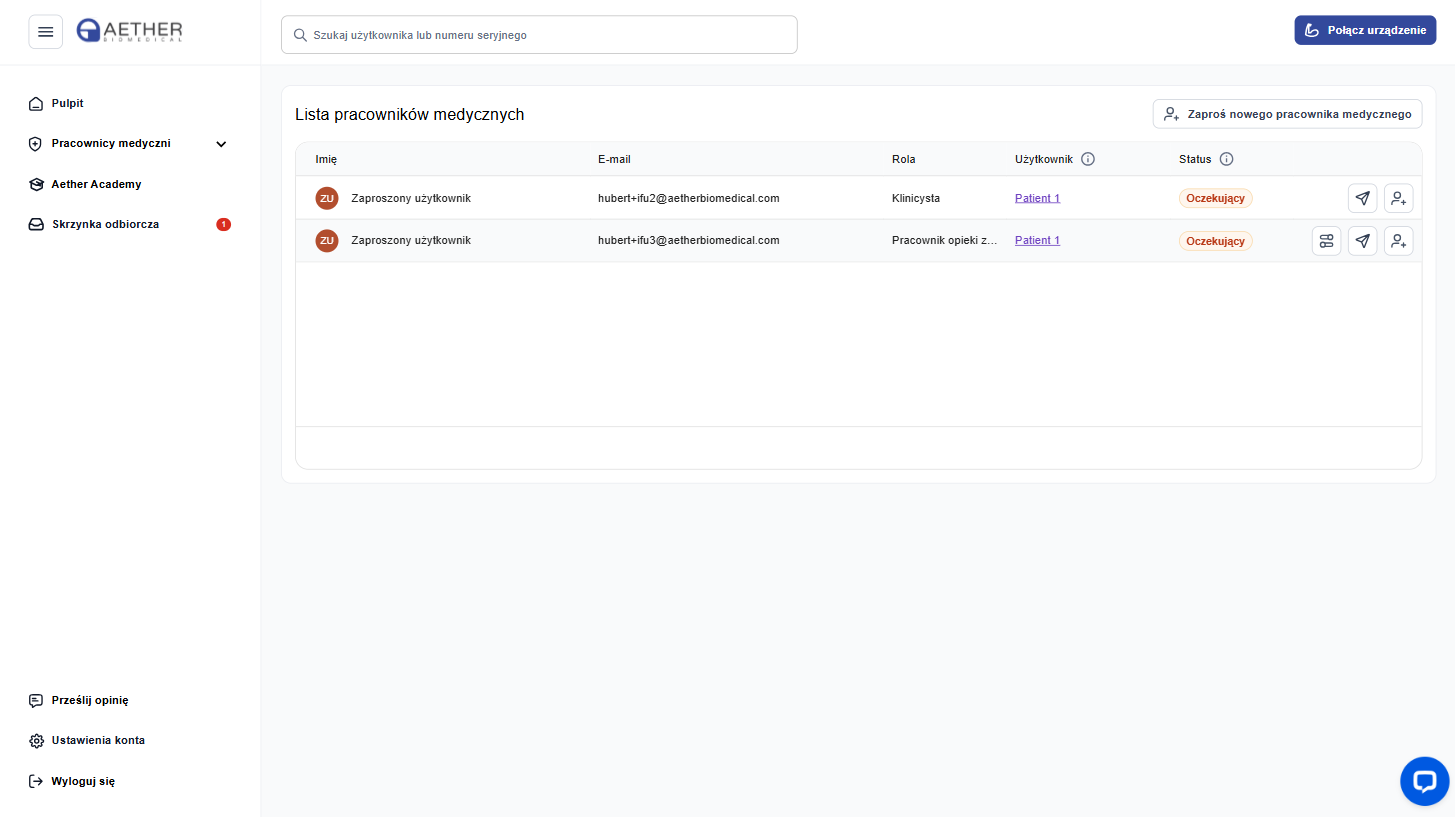Open Patient 1 link in hubert+ifu3 row
The height and width of the screenshot is (817, 1455).
coord(1037,240)
